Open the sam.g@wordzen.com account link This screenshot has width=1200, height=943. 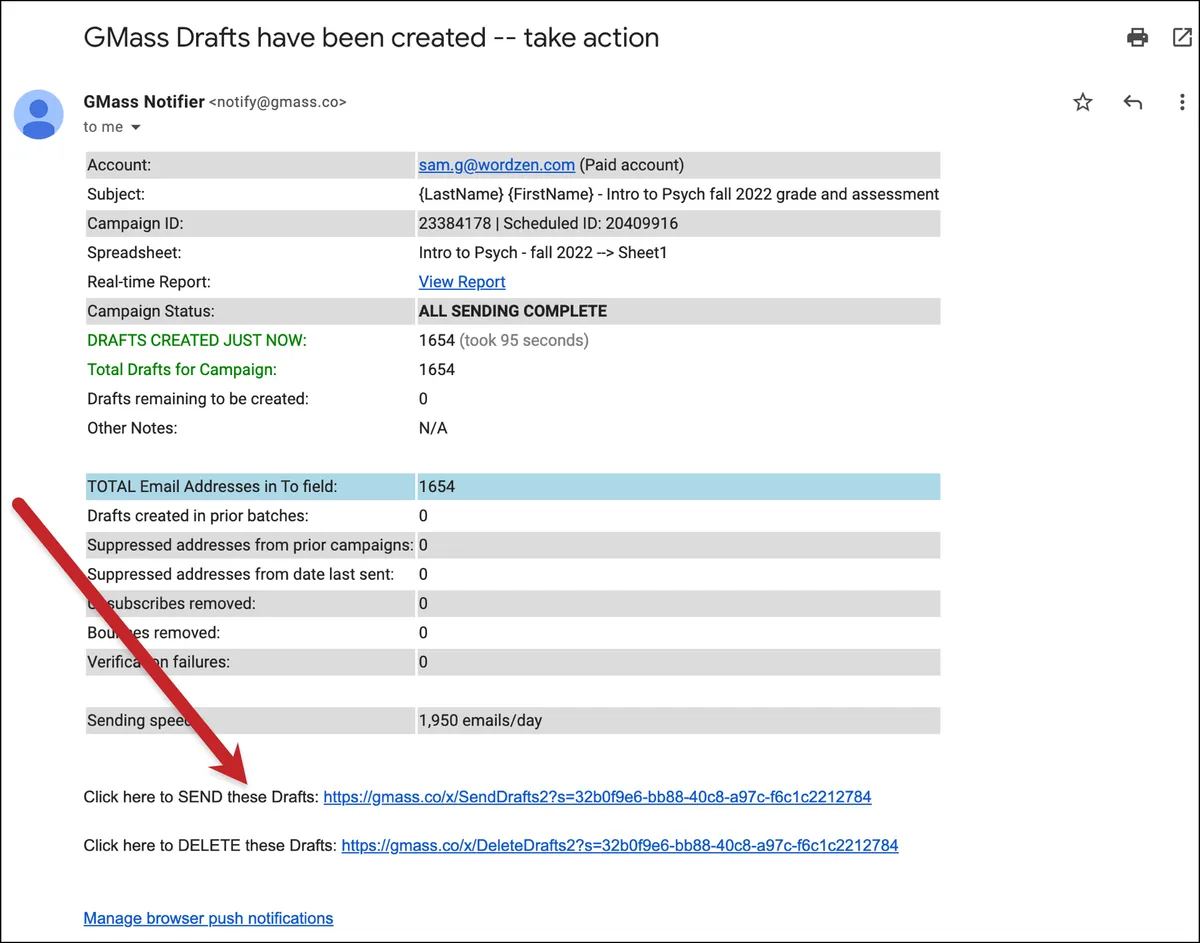[x=497, y=165]
